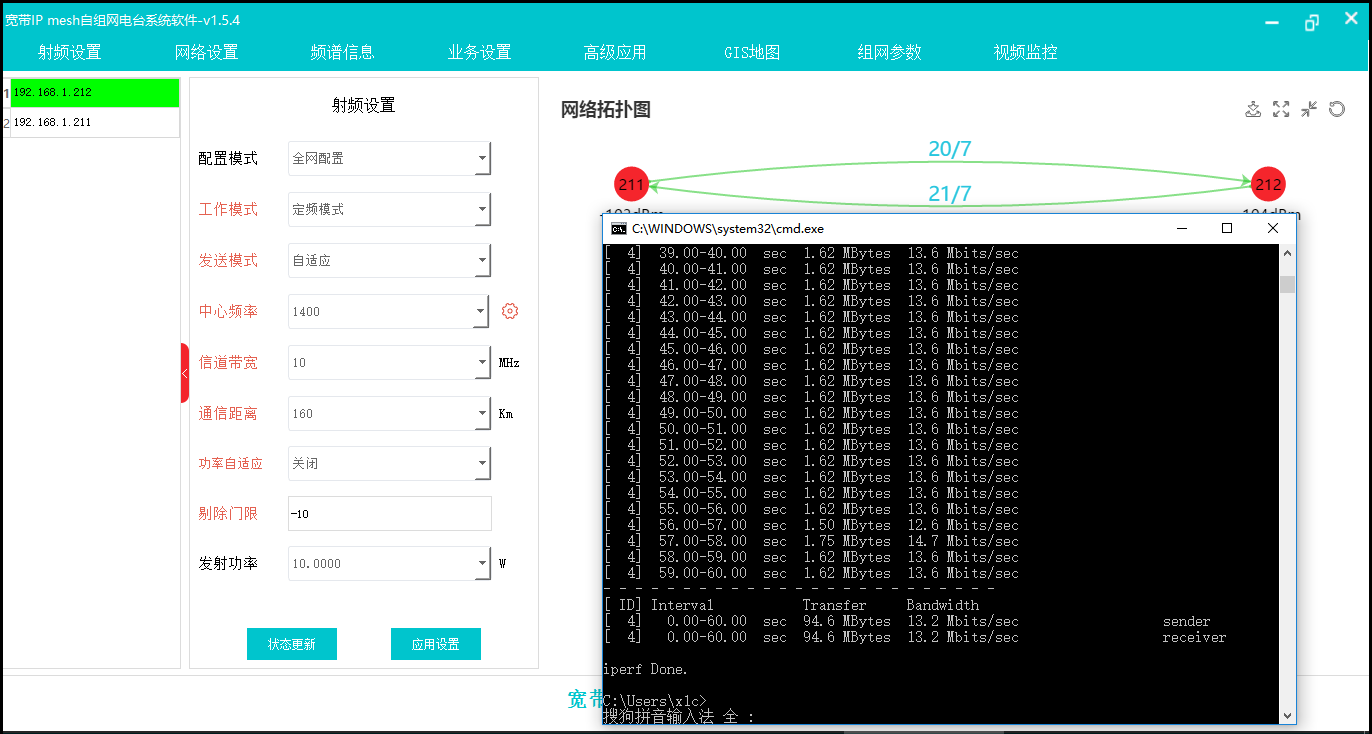Select device 192.168.1.211 in list
Image resolution: width=1372 pixels, height=734 pixels.
click(95, 122)
